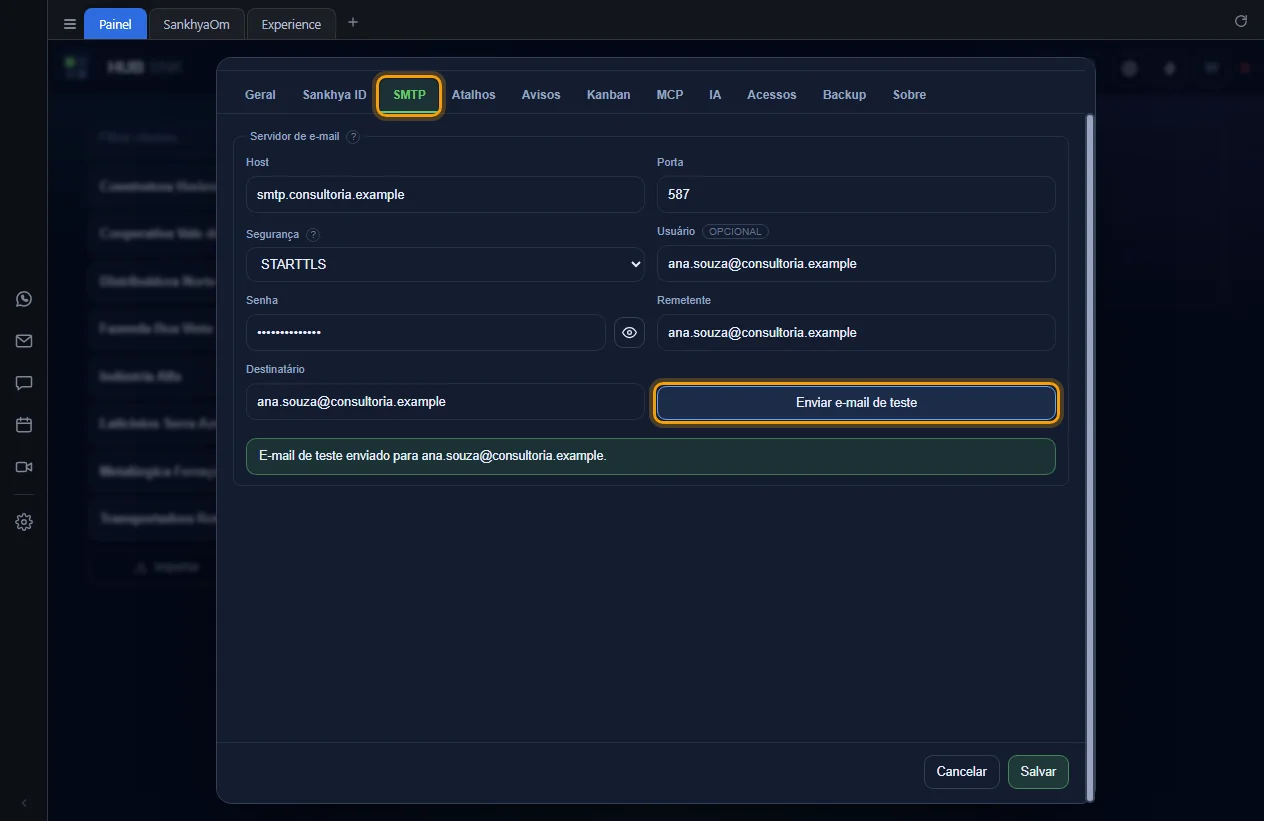Click Enviar e-mail de teste button
The width and height of the screenshot is (1264, 821).
coord(856,402)
